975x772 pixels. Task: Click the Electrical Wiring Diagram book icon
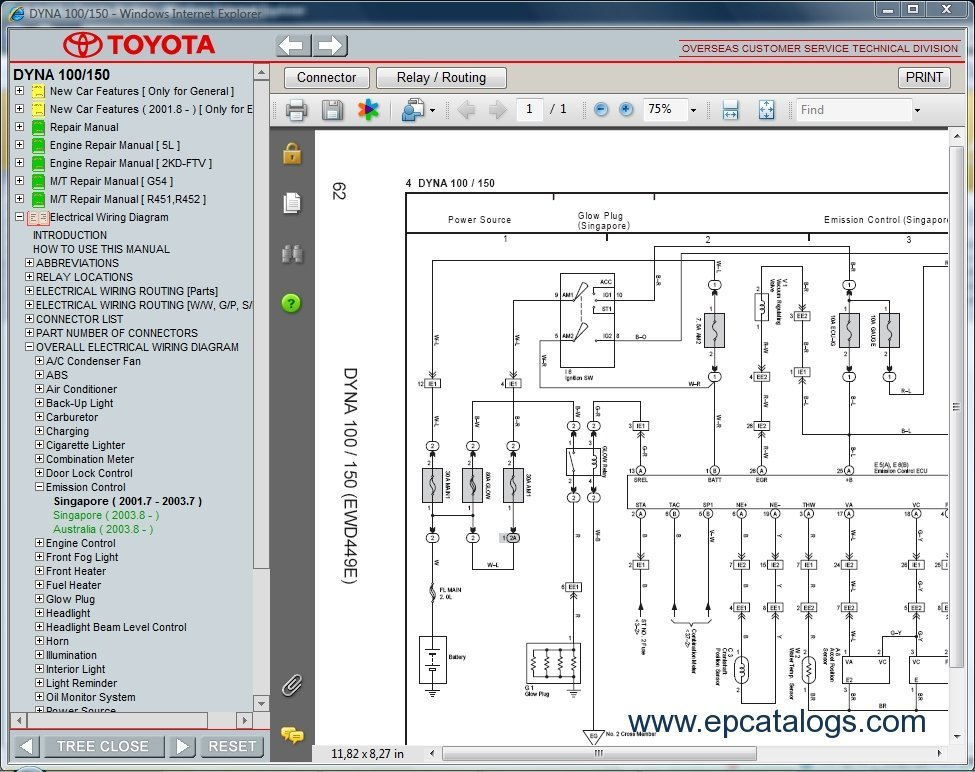[x=38, y=218]
